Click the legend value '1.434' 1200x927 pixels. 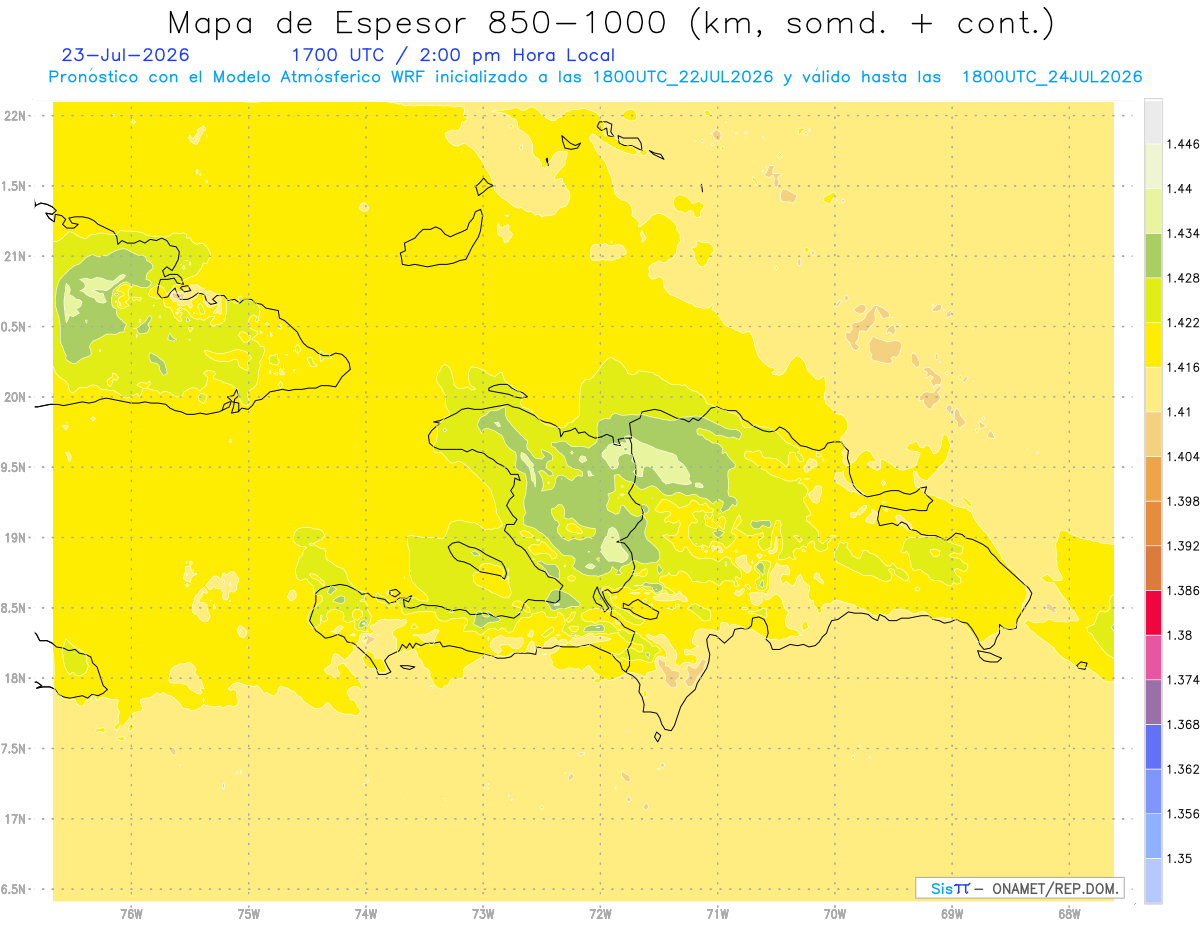(x=1183, y=233)
